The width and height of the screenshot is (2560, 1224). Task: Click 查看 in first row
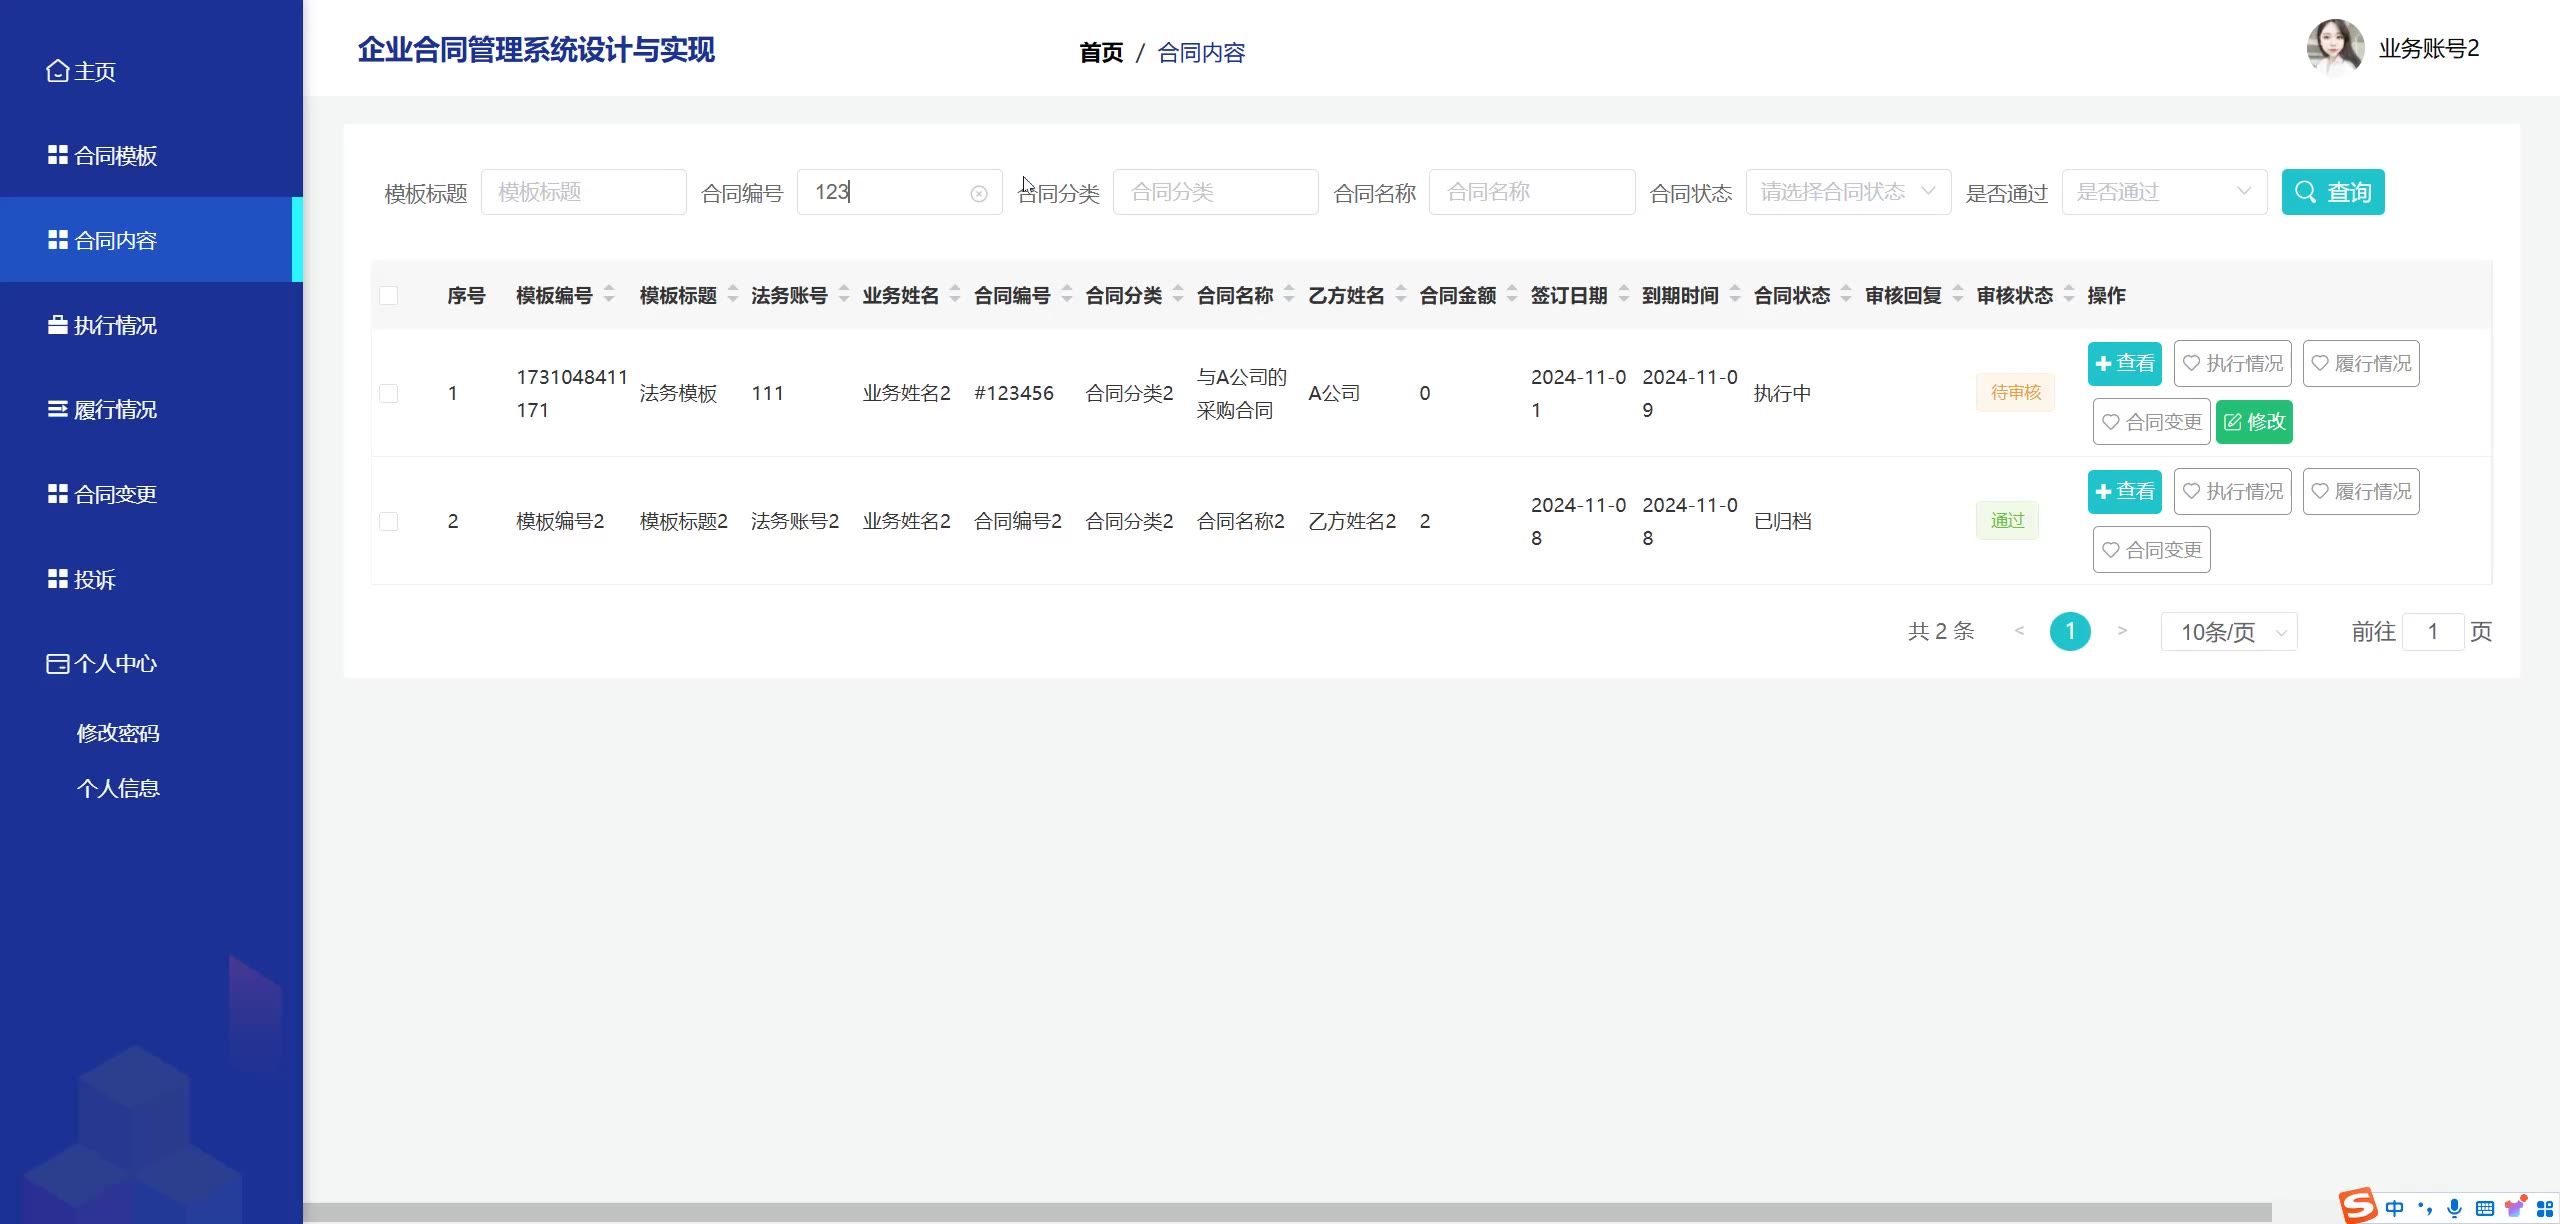(2124, 364)
